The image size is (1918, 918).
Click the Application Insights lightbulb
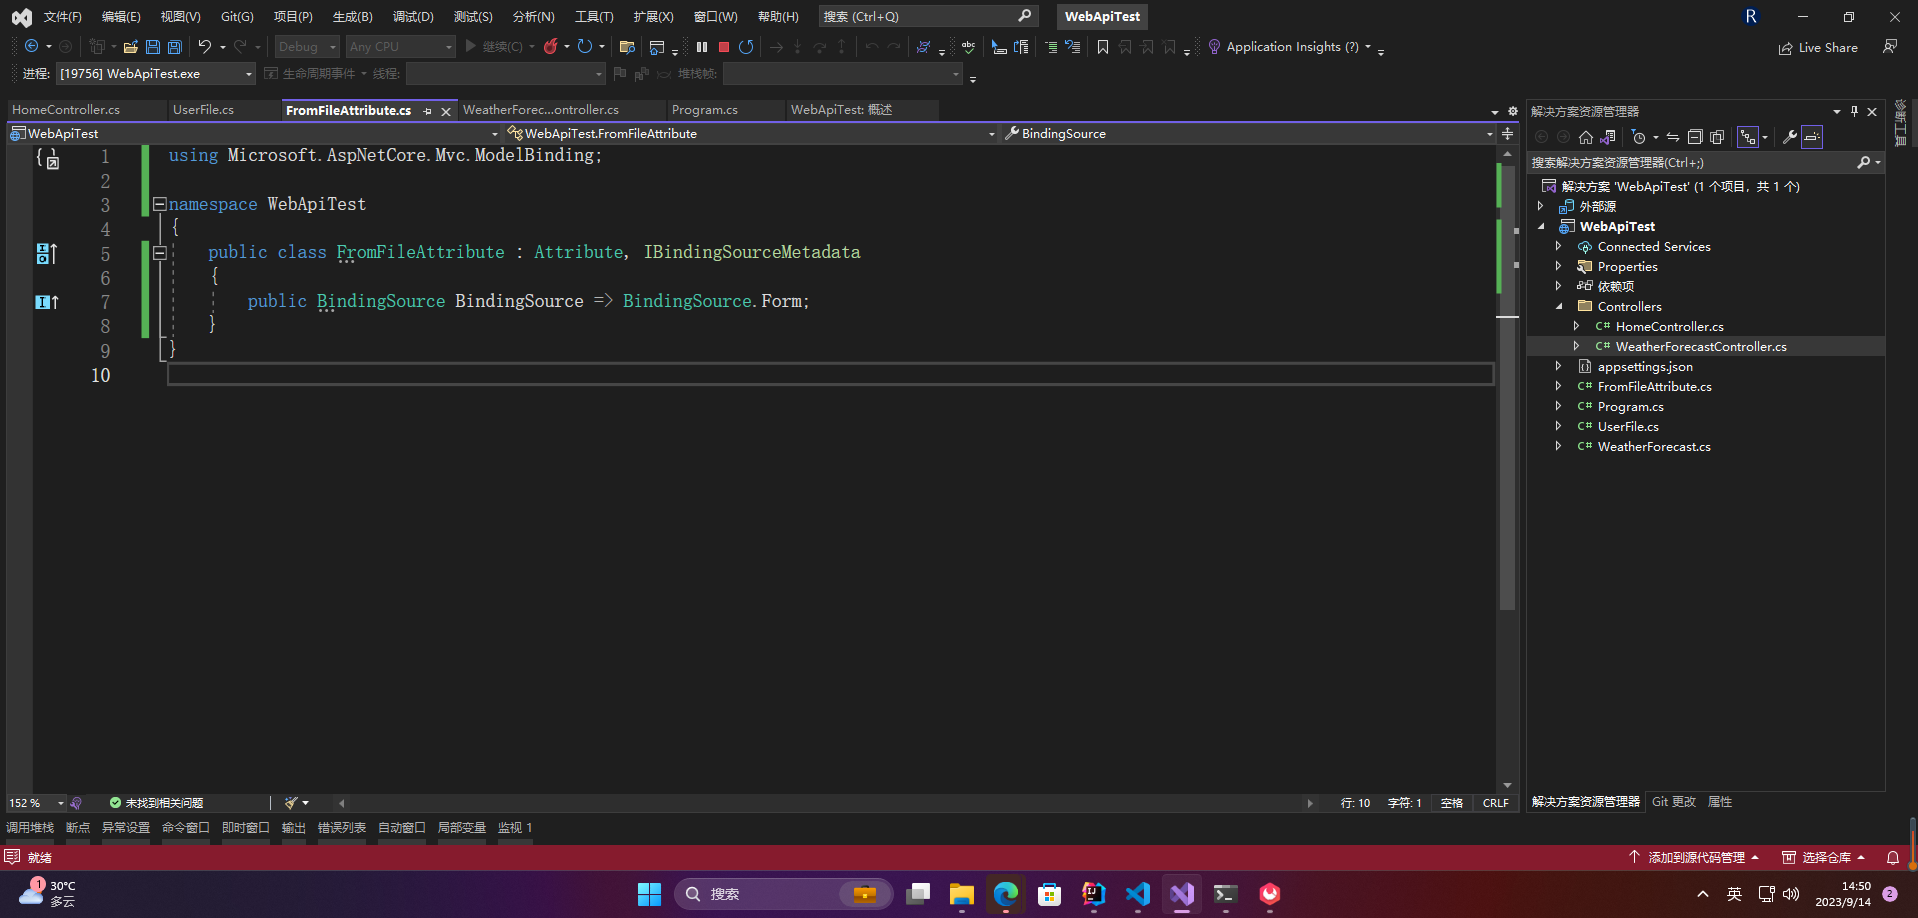coord(1214,47)
